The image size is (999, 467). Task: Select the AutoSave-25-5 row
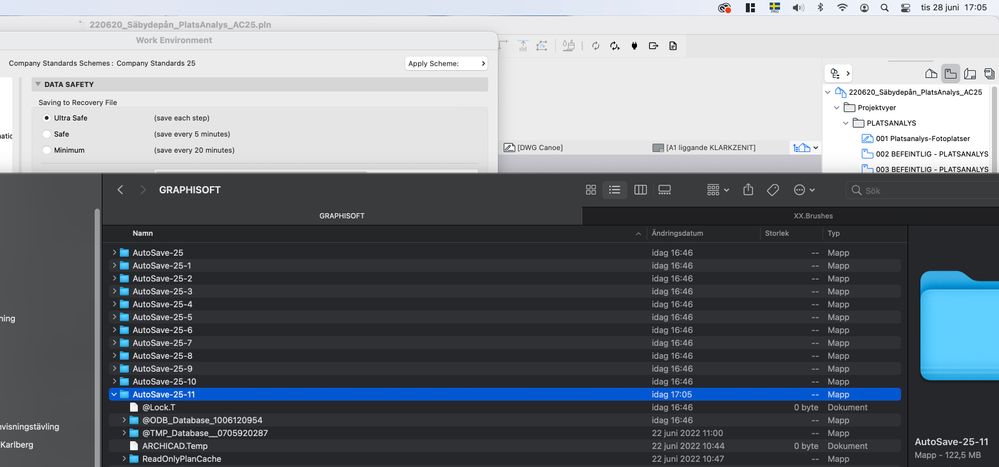point(505,317)
